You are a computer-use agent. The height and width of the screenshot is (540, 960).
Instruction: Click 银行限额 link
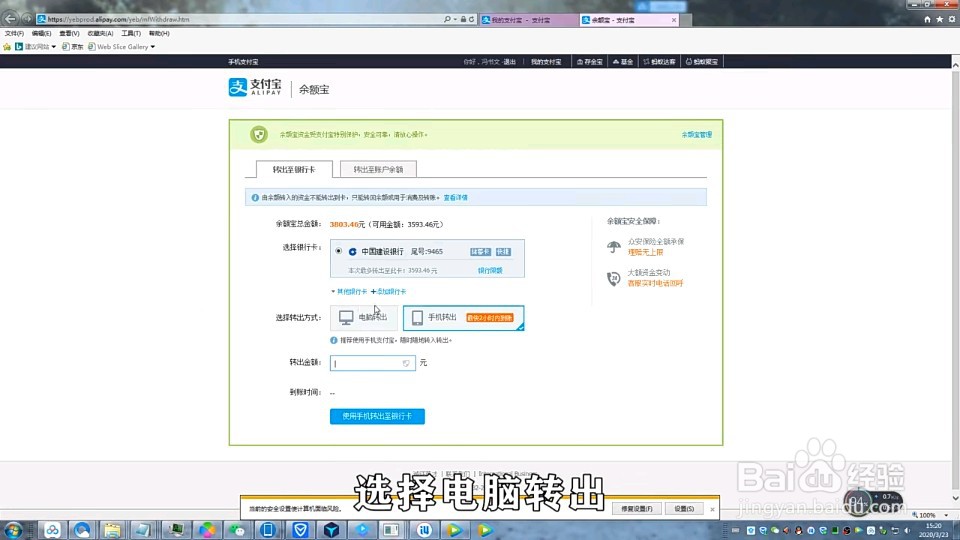490,271
